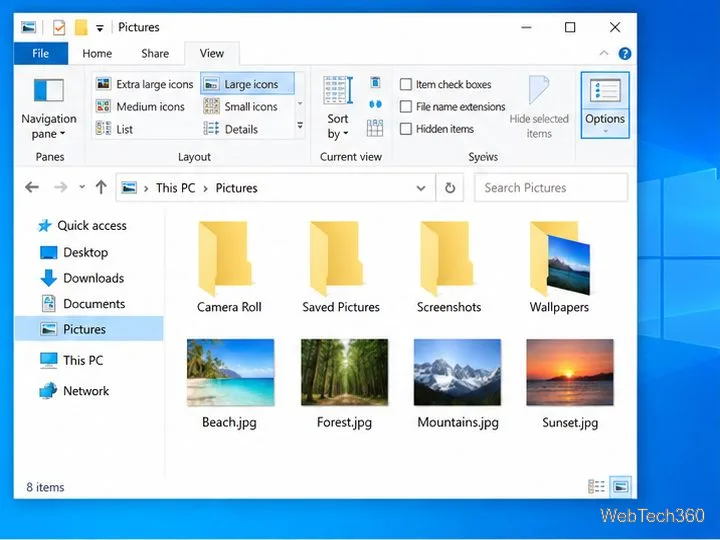Click the View ribbon tab
Screen dimensions: 720x540
[212, 54]
